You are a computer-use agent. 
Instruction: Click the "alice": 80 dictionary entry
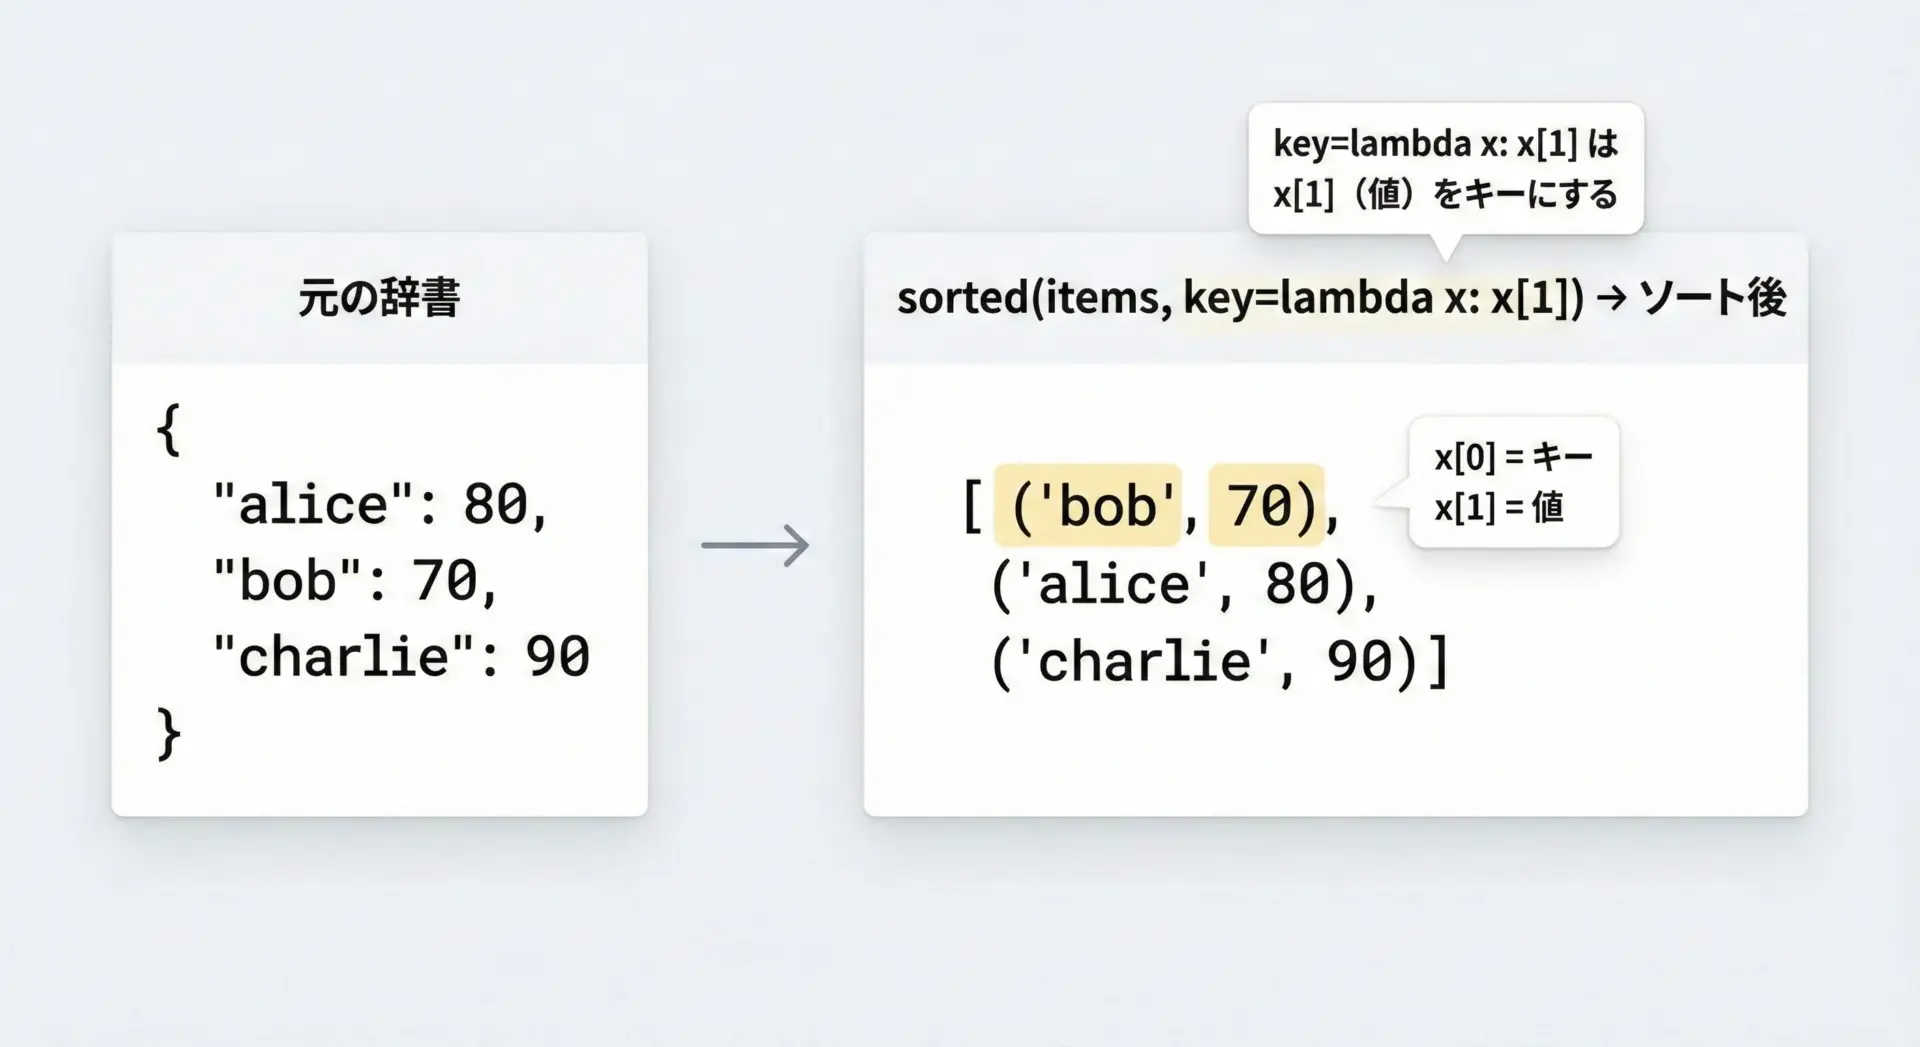click(380, 503)
